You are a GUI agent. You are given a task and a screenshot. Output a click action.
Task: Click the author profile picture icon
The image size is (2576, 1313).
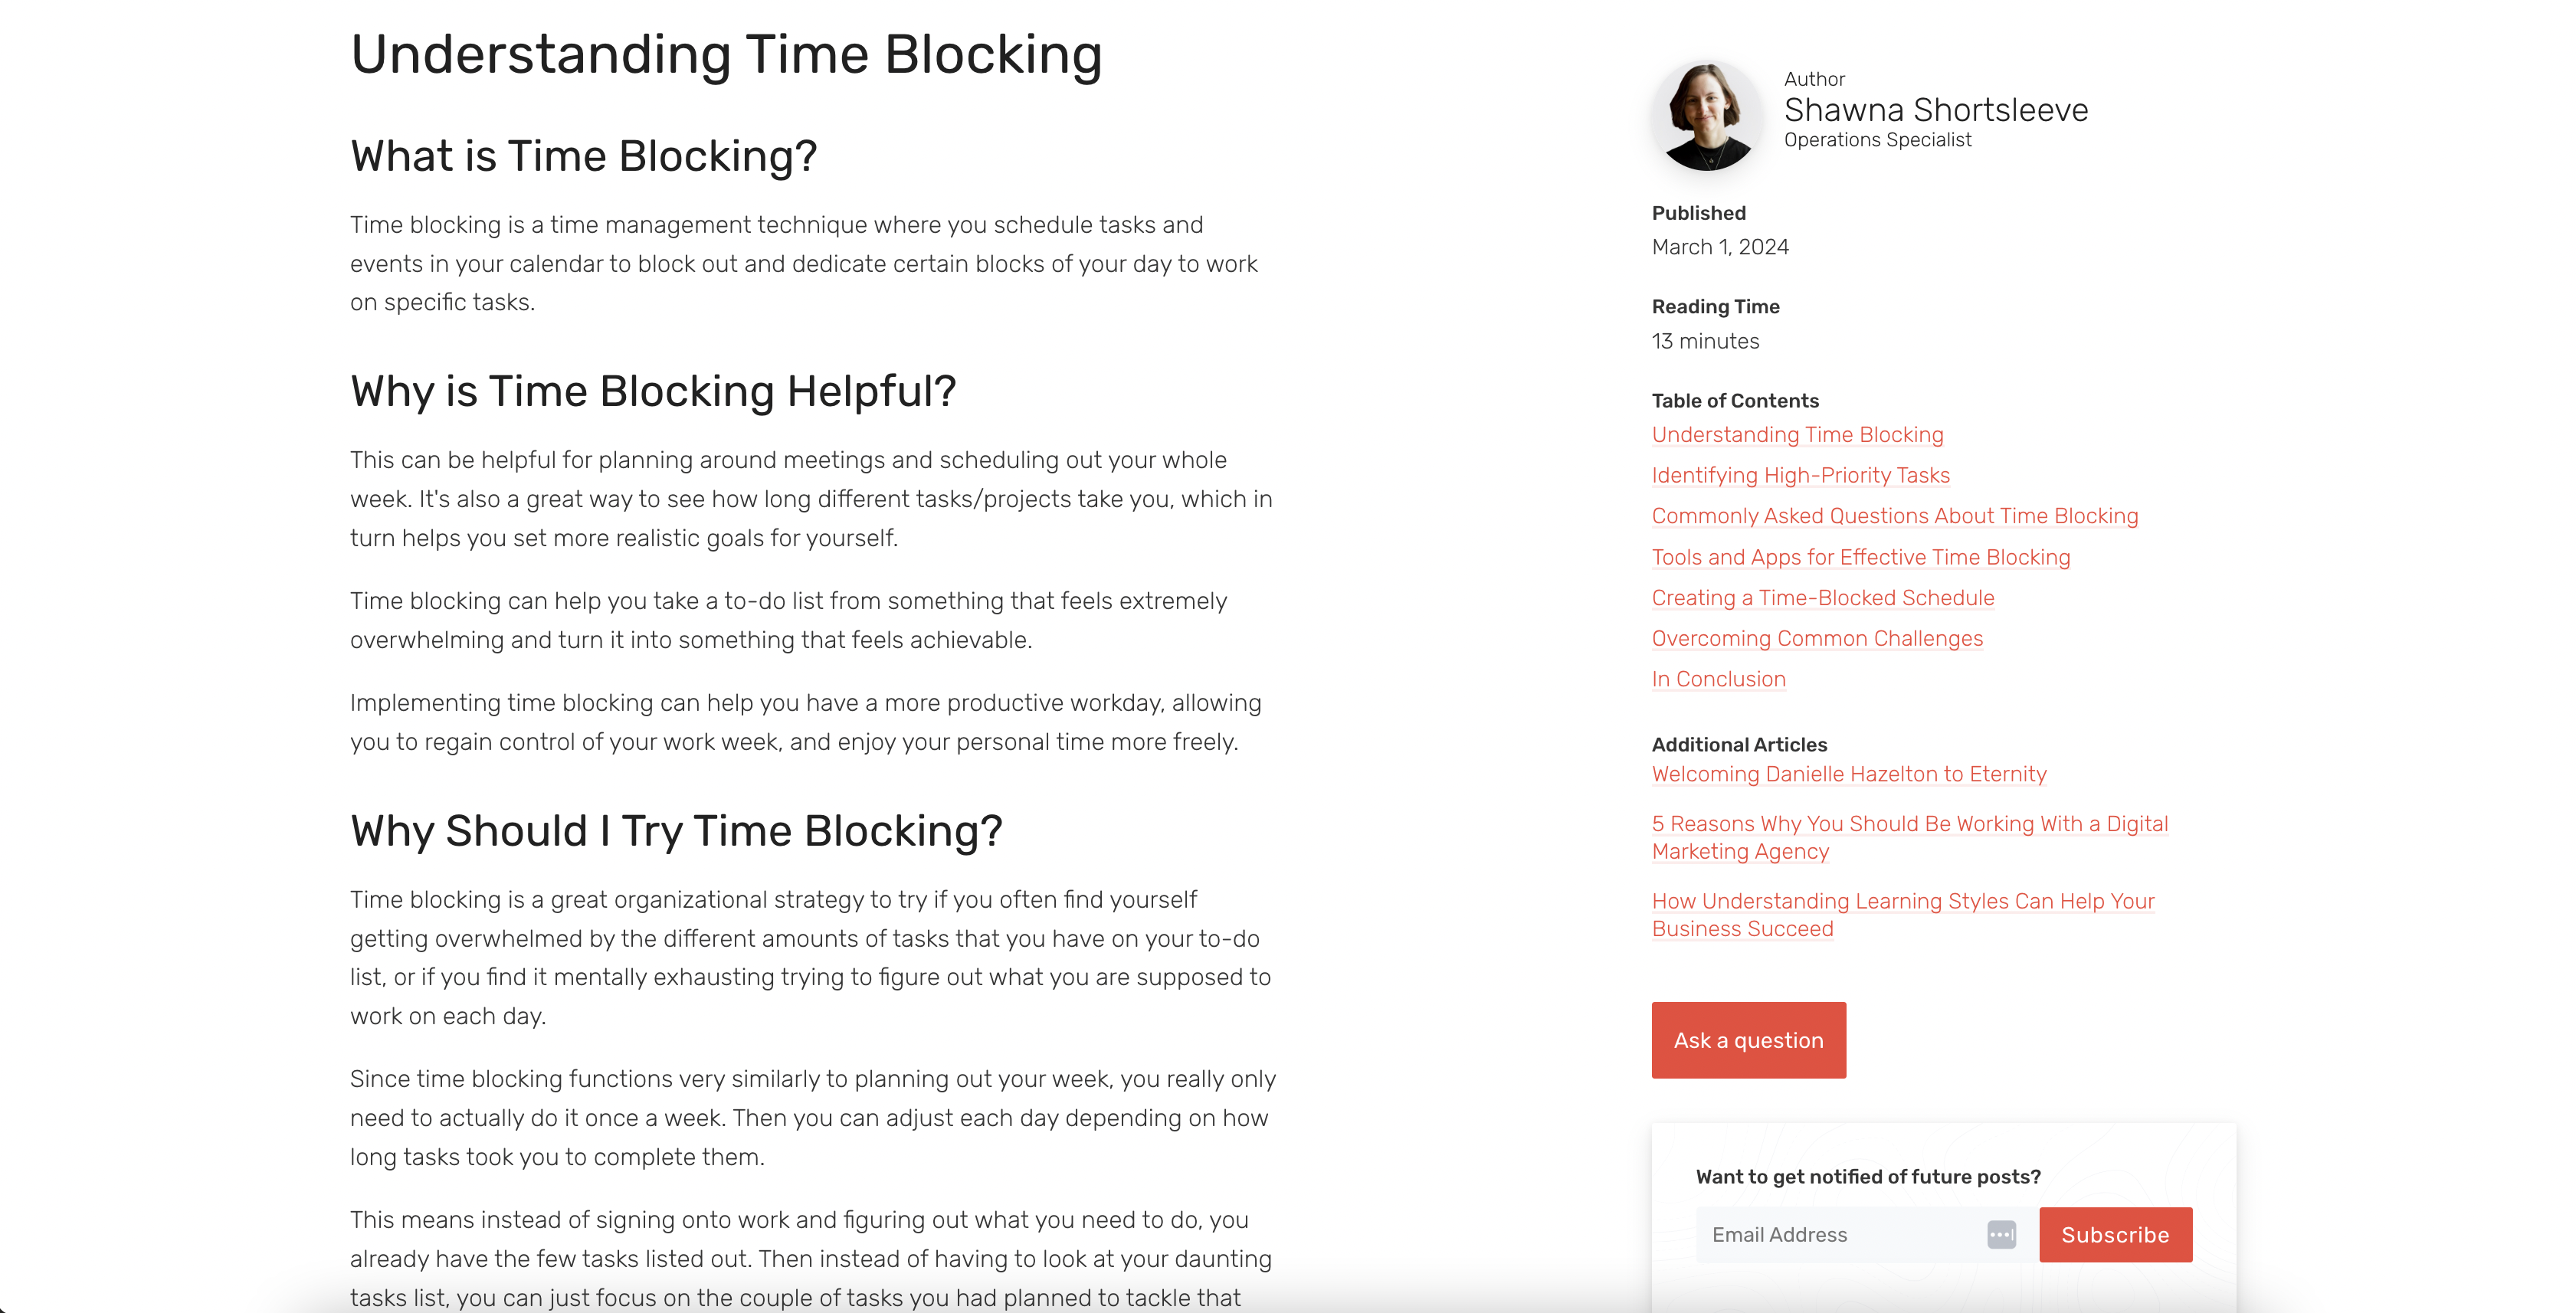coord(1703,109)
